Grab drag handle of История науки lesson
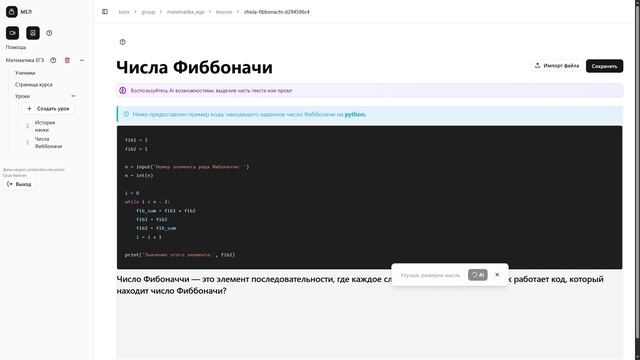640x360 pixels. click(x=28, y=126)
